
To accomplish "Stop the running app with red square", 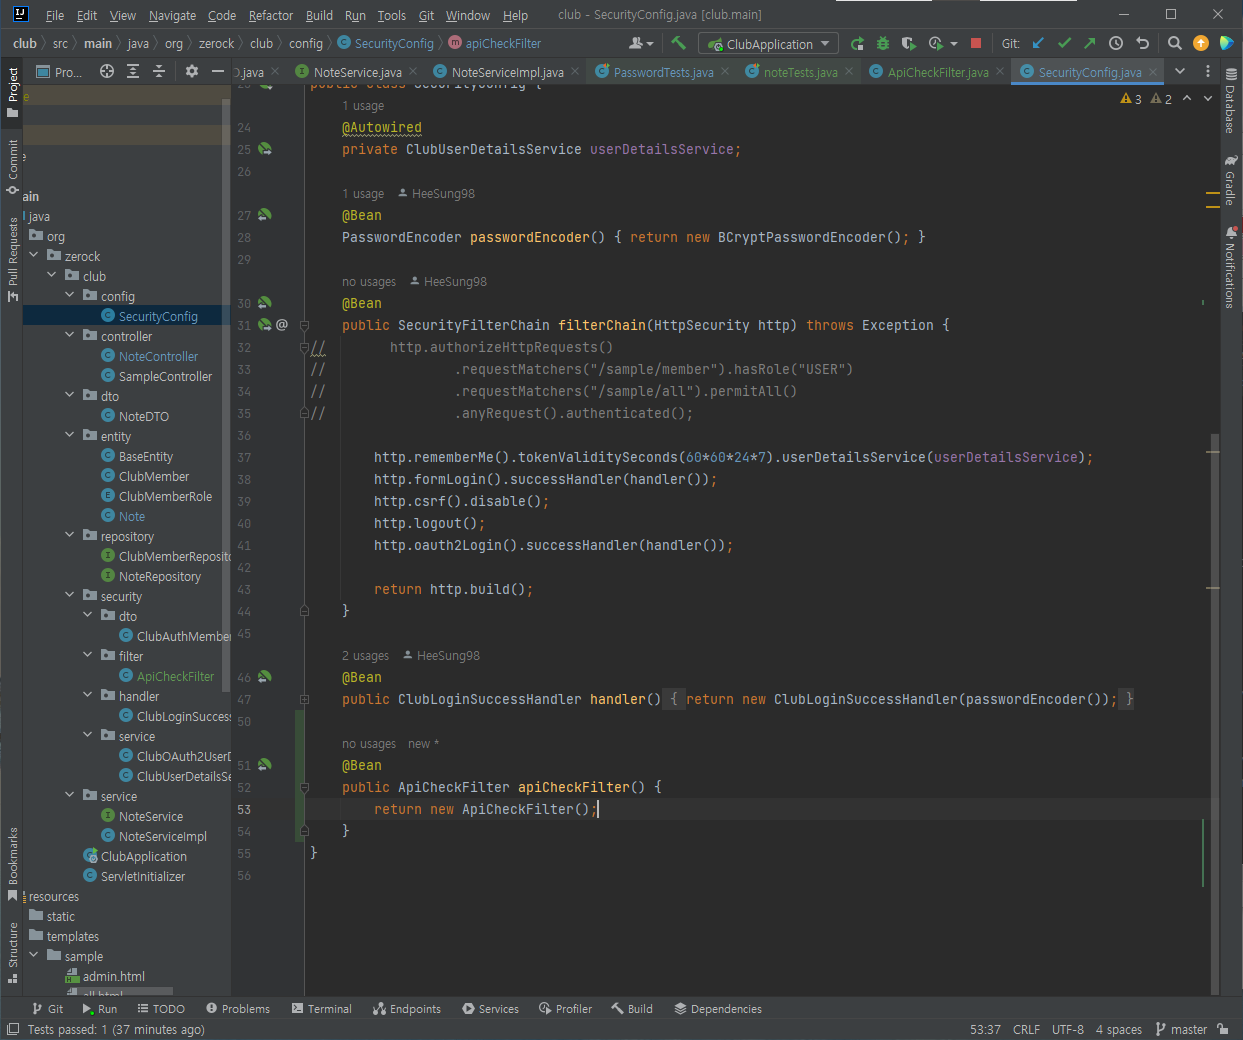I will click(x=976, y=44).
